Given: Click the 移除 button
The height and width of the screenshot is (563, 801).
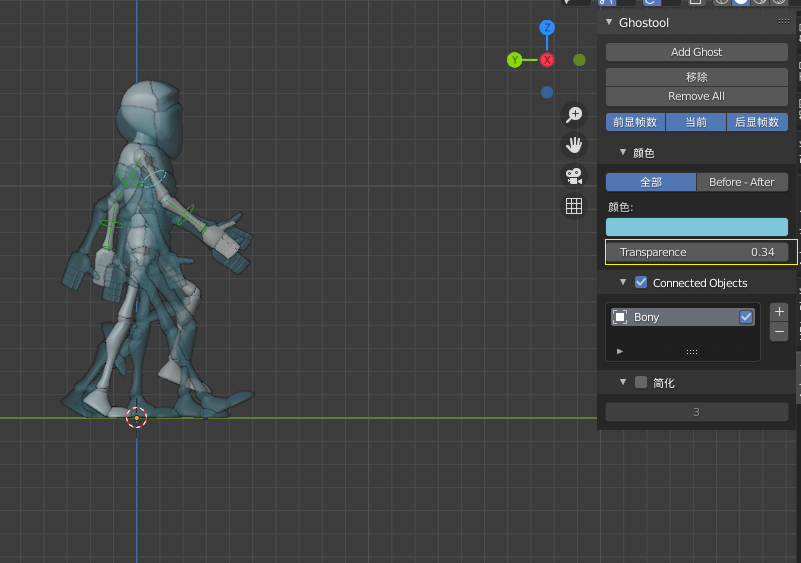Looking at the screenshot, I should (697, 77).
